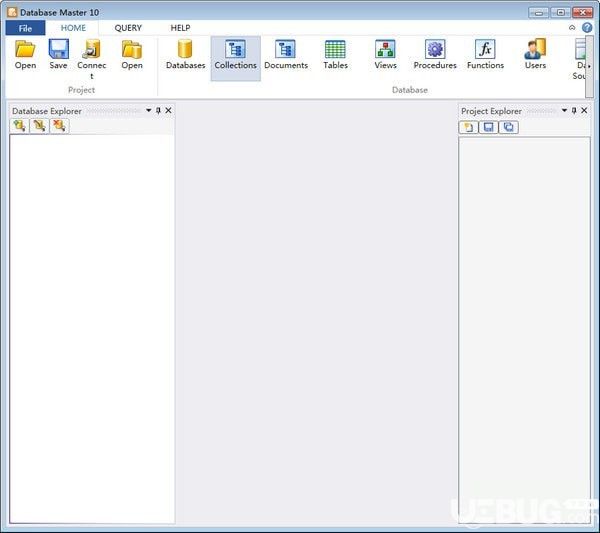This screenshot has height=533, width=600.
Task: Click the ribbon's vertical scroll bar
Action: pyautogui.click(x=589, y=67)
